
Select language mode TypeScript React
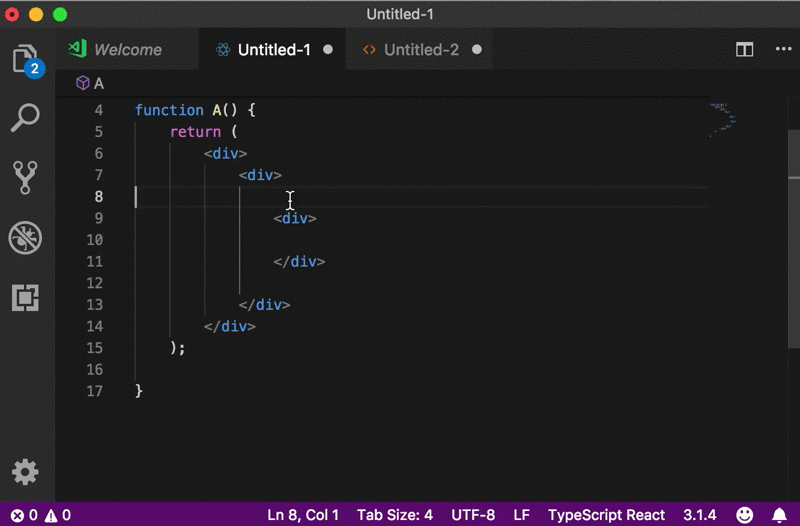tap(606, 515)
